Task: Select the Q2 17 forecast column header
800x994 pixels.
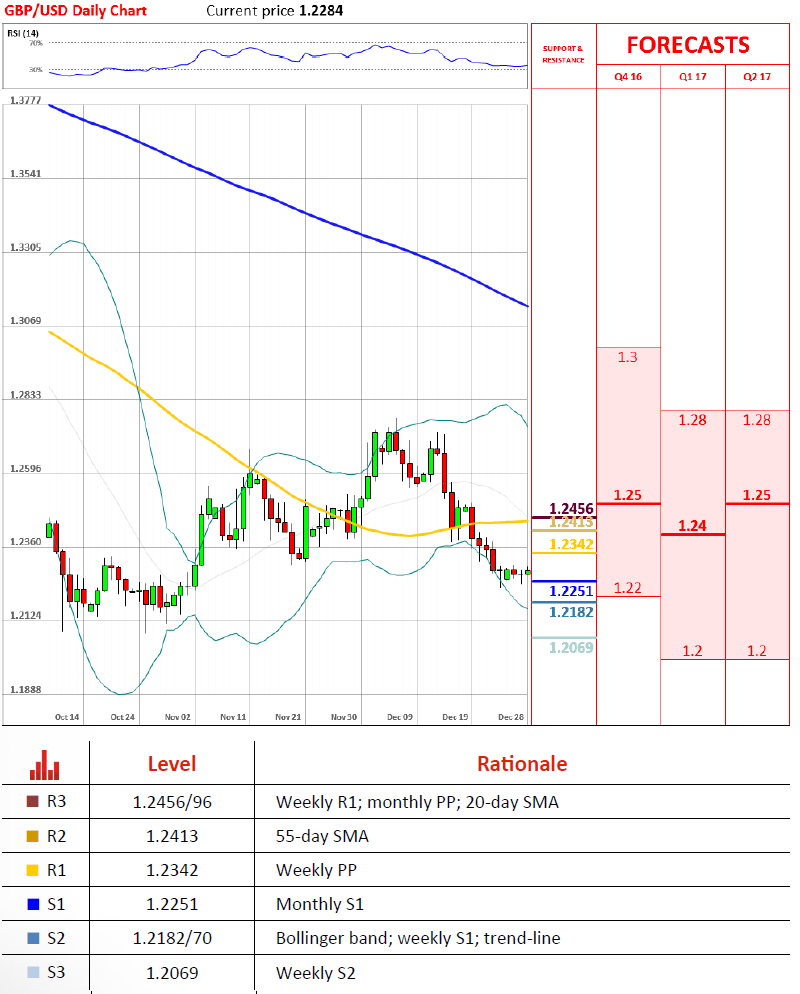Action: [x=757, y=77]
